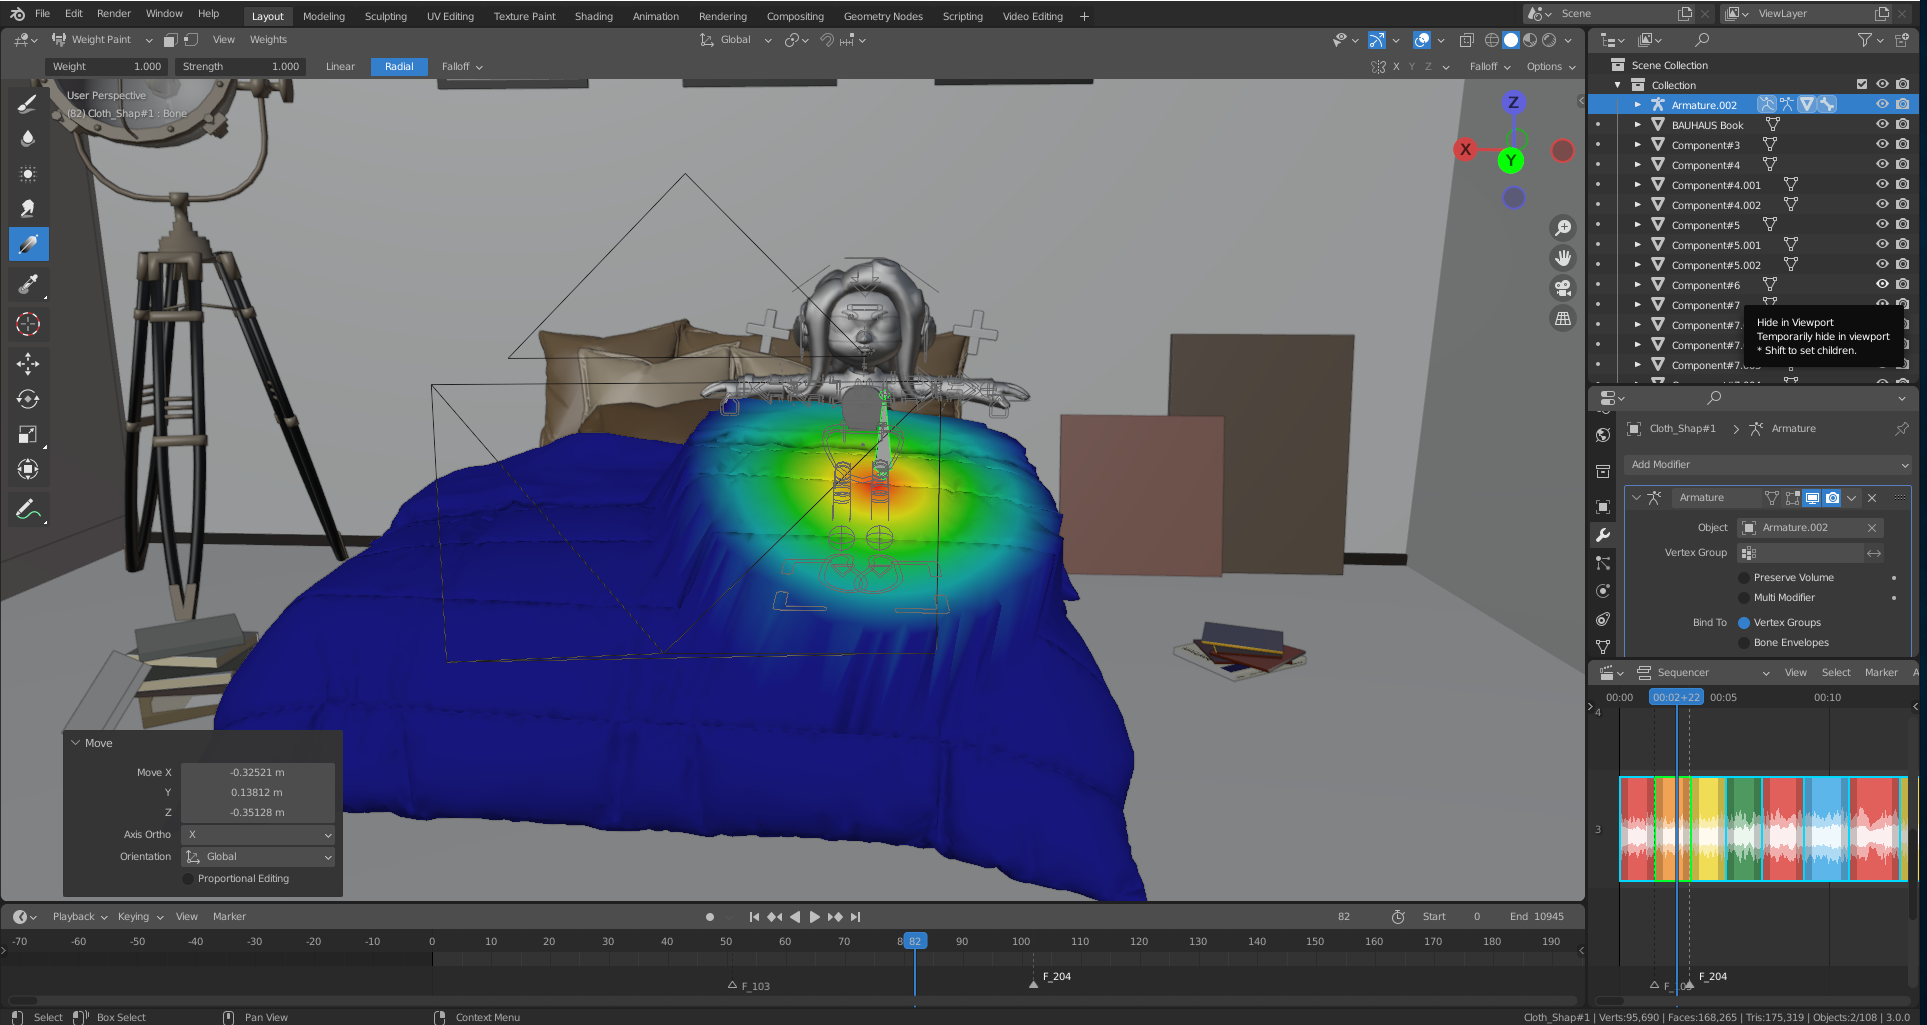Click play animation button
The image size is (1927, 1025).
[x=814, y=916]
